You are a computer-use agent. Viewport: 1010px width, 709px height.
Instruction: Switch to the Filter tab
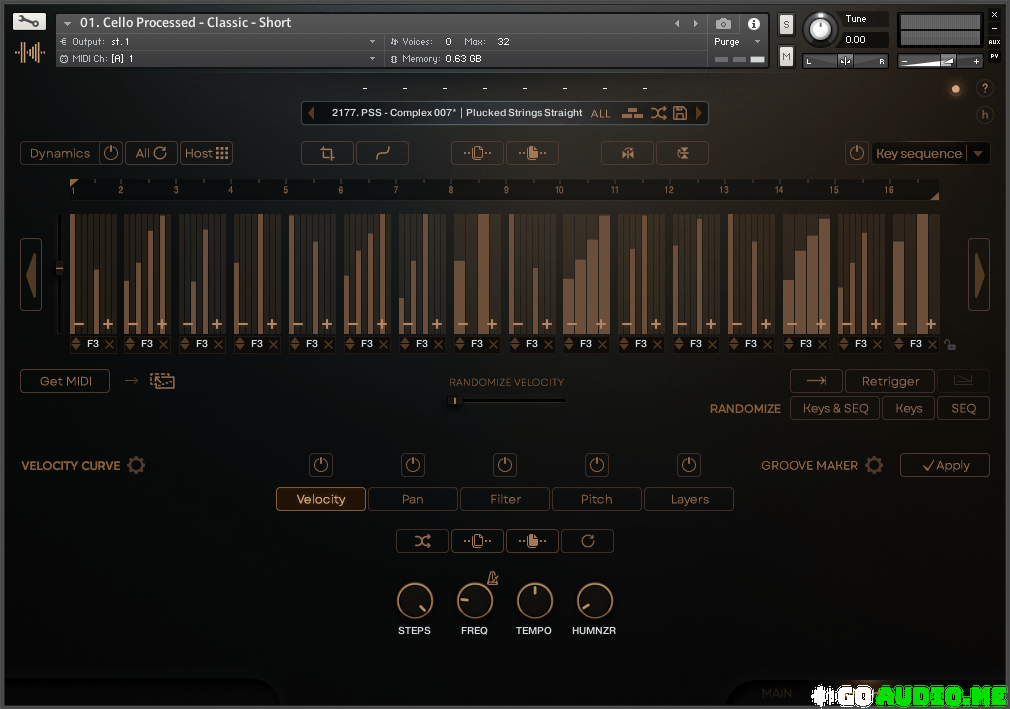[505, 499]
